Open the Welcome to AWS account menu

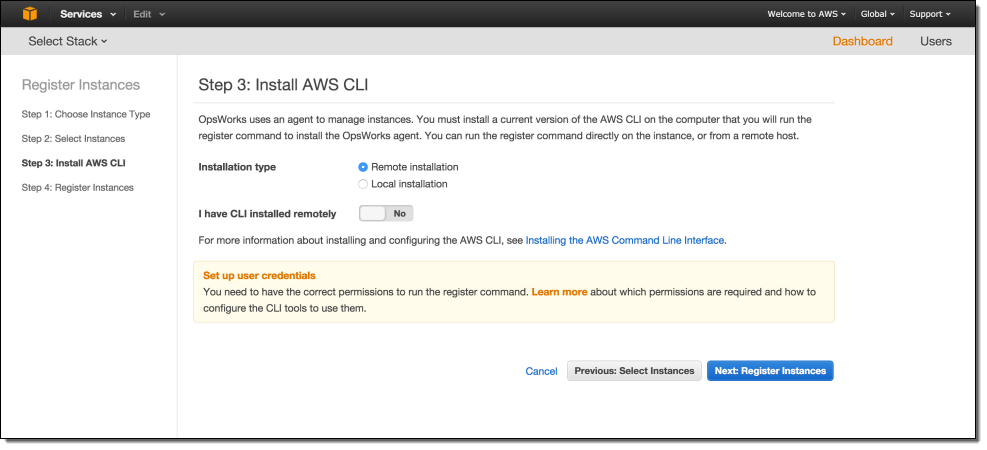(x=806, y=14)
